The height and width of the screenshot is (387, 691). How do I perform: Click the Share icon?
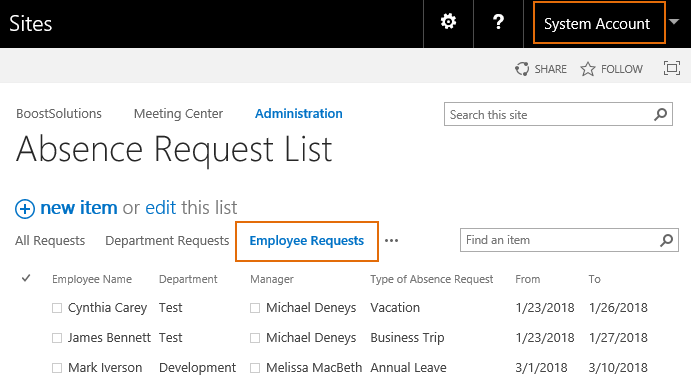(x=522, y=69)
